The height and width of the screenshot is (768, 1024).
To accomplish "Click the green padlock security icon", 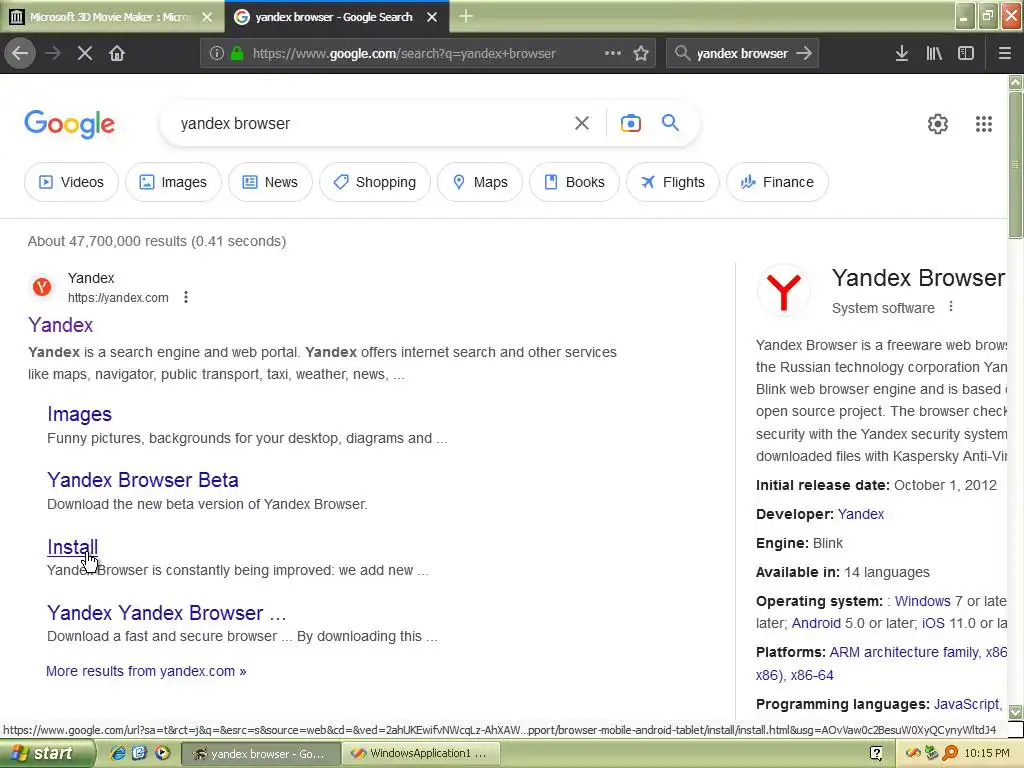I will pos(237,53).
